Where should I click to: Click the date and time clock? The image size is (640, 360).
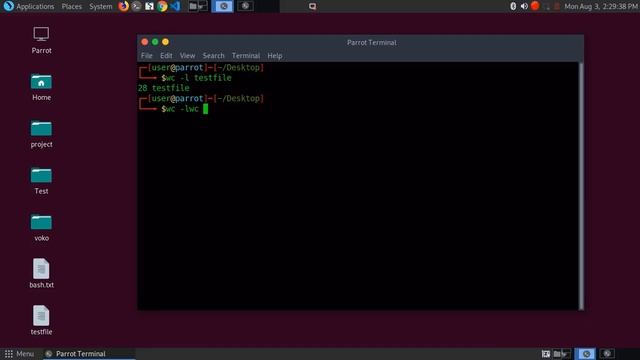(x=601, y=7)
